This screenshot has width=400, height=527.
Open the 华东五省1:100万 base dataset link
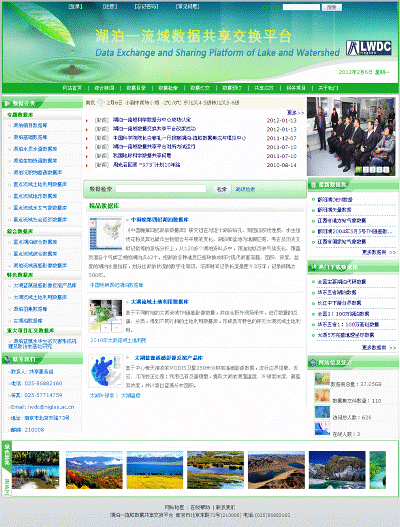pos(348,325)
